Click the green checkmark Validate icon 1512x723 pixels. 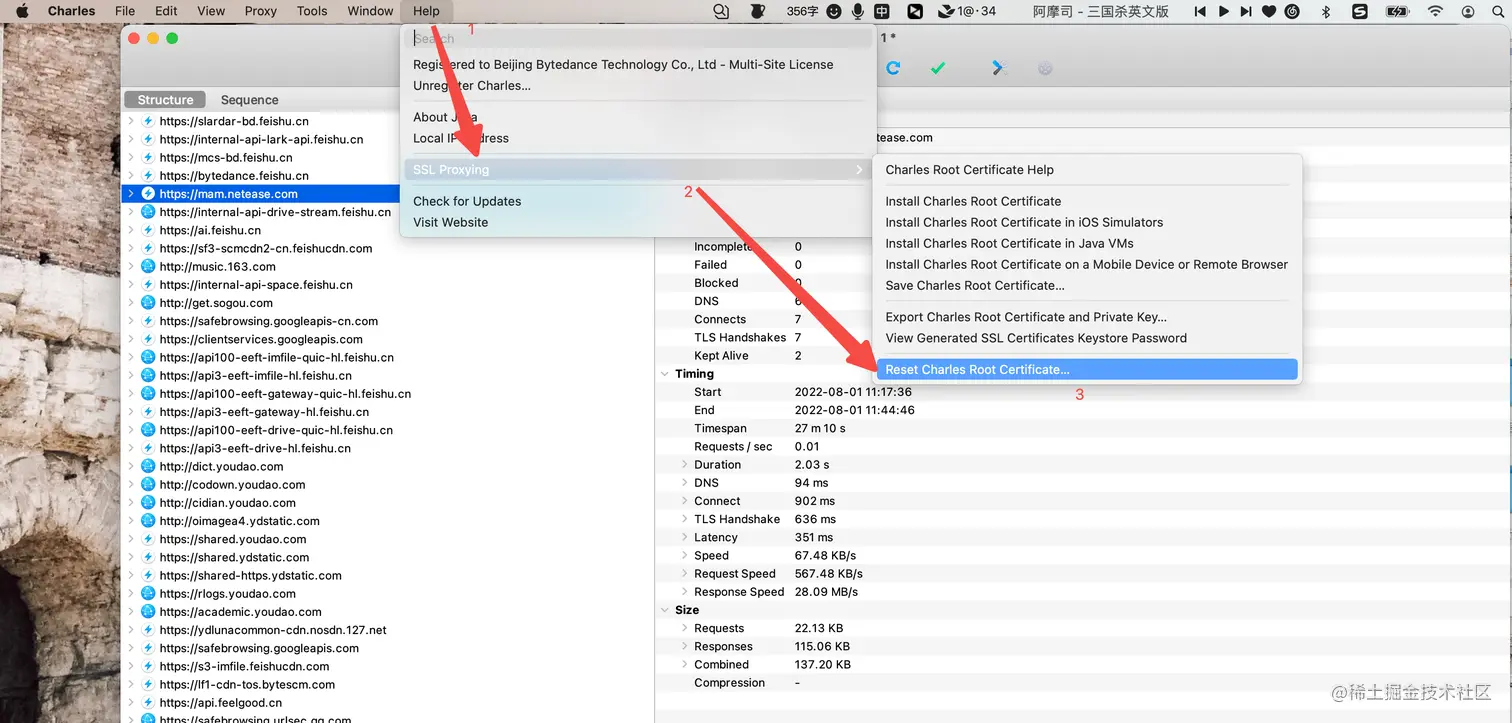[x=937, y=68]
